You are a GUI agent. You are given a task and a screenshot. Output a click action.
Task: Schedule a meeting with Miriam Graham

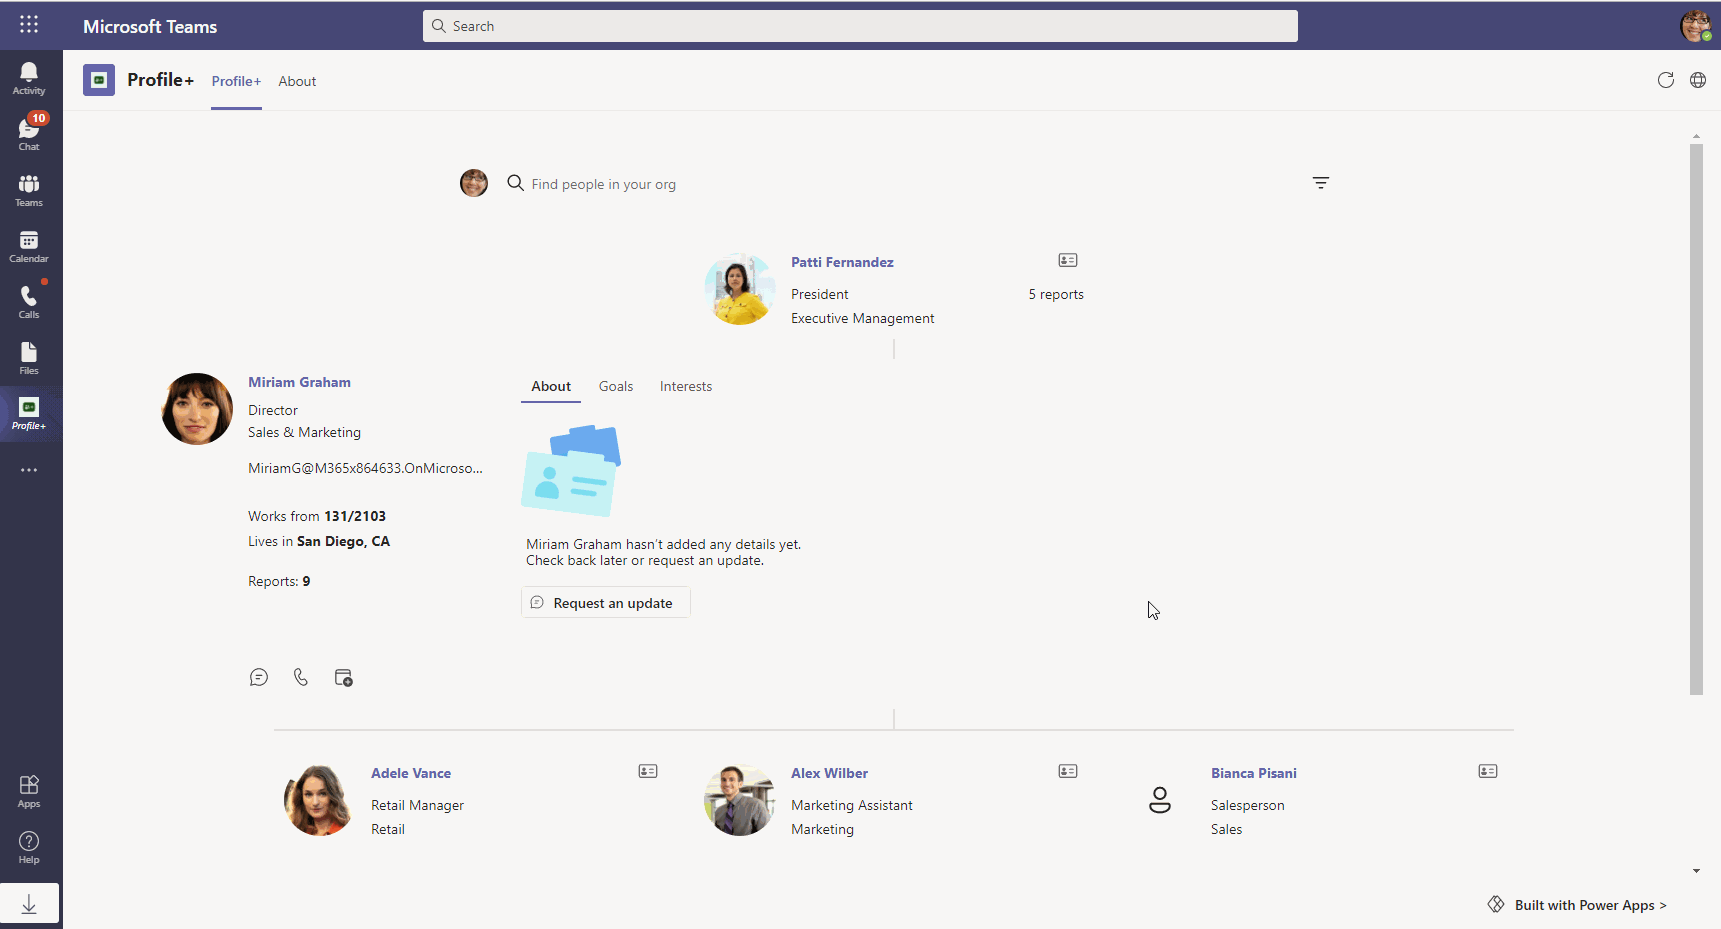click(343, 678)
